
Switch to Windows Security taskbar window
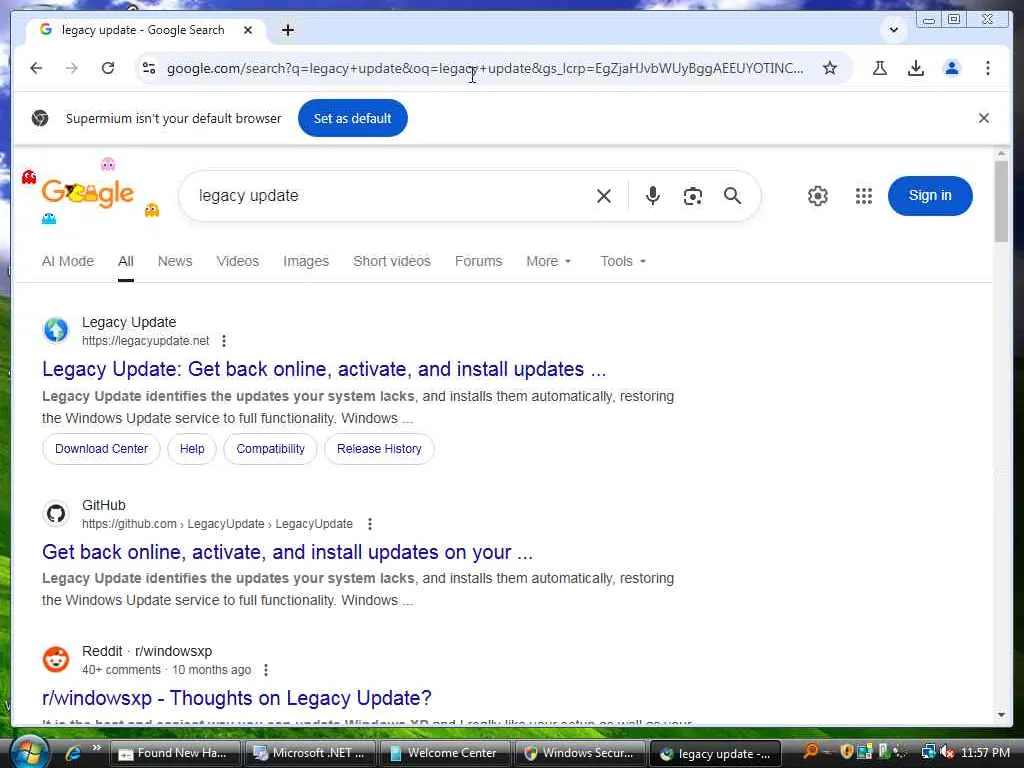[x=581, y=753]
